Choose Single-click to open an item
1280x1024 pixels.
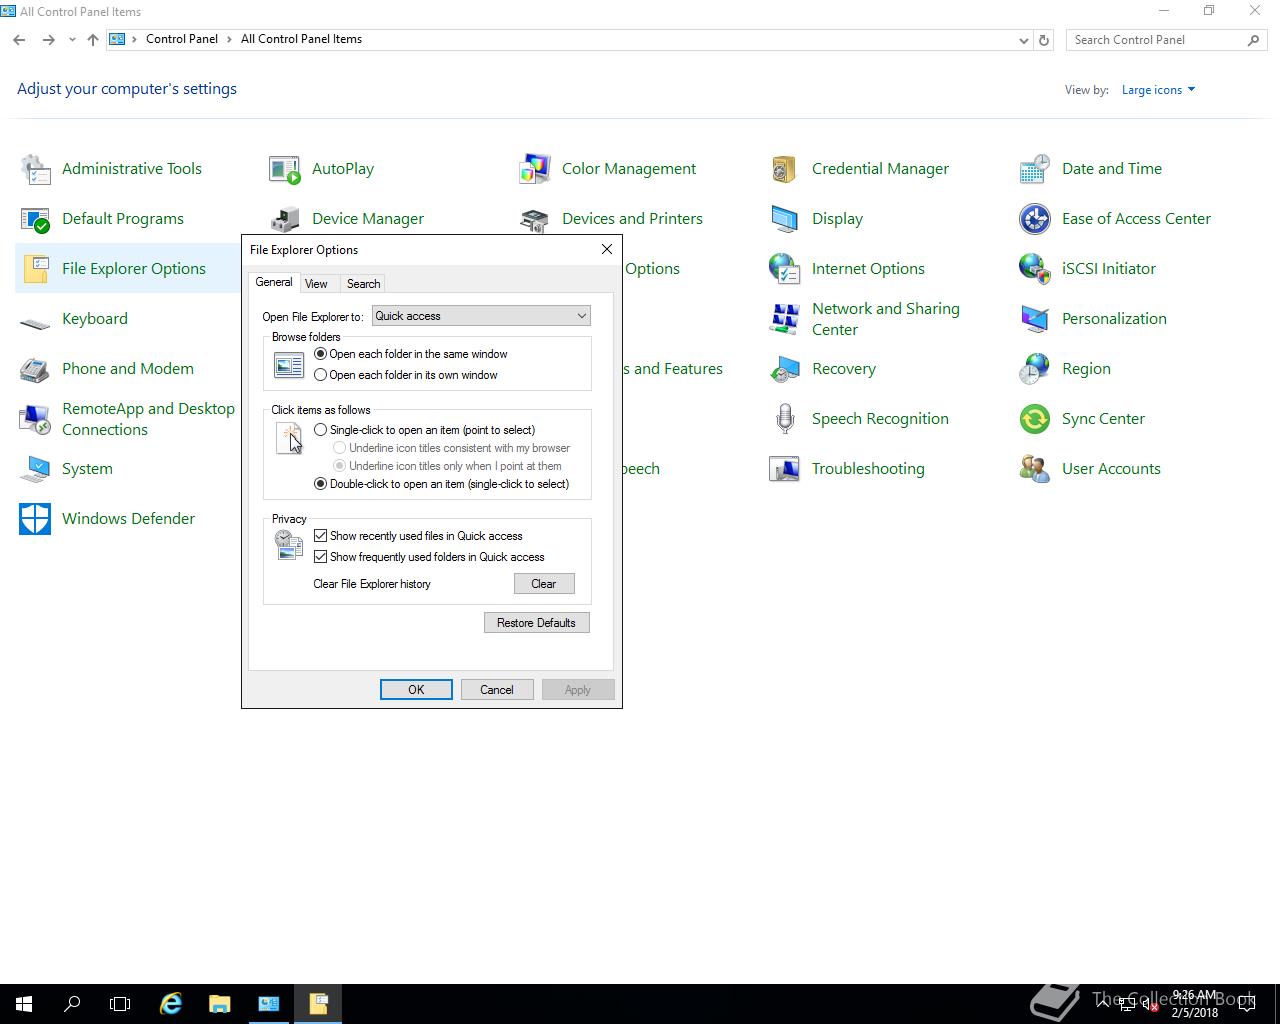click(x=320, y=430)
